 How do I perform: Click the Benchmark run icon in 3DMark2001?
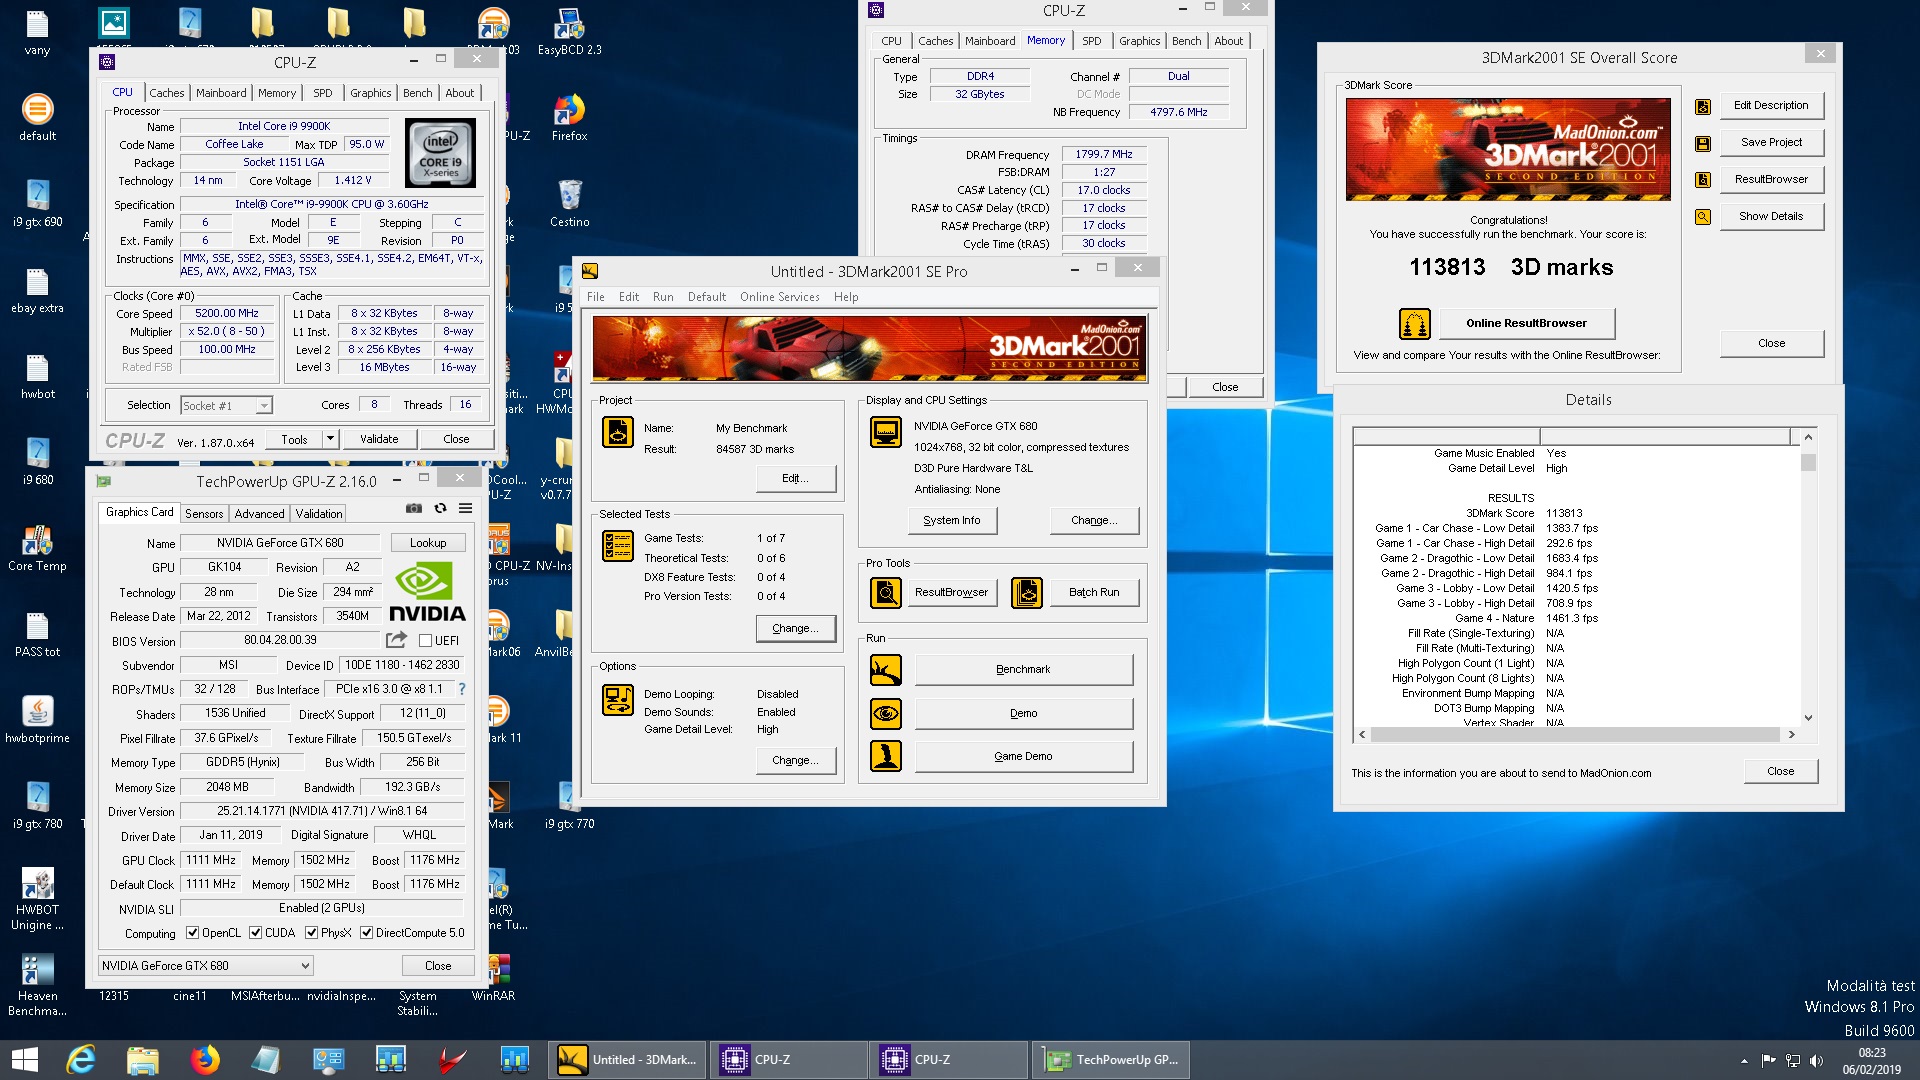[x=885, y=670]
